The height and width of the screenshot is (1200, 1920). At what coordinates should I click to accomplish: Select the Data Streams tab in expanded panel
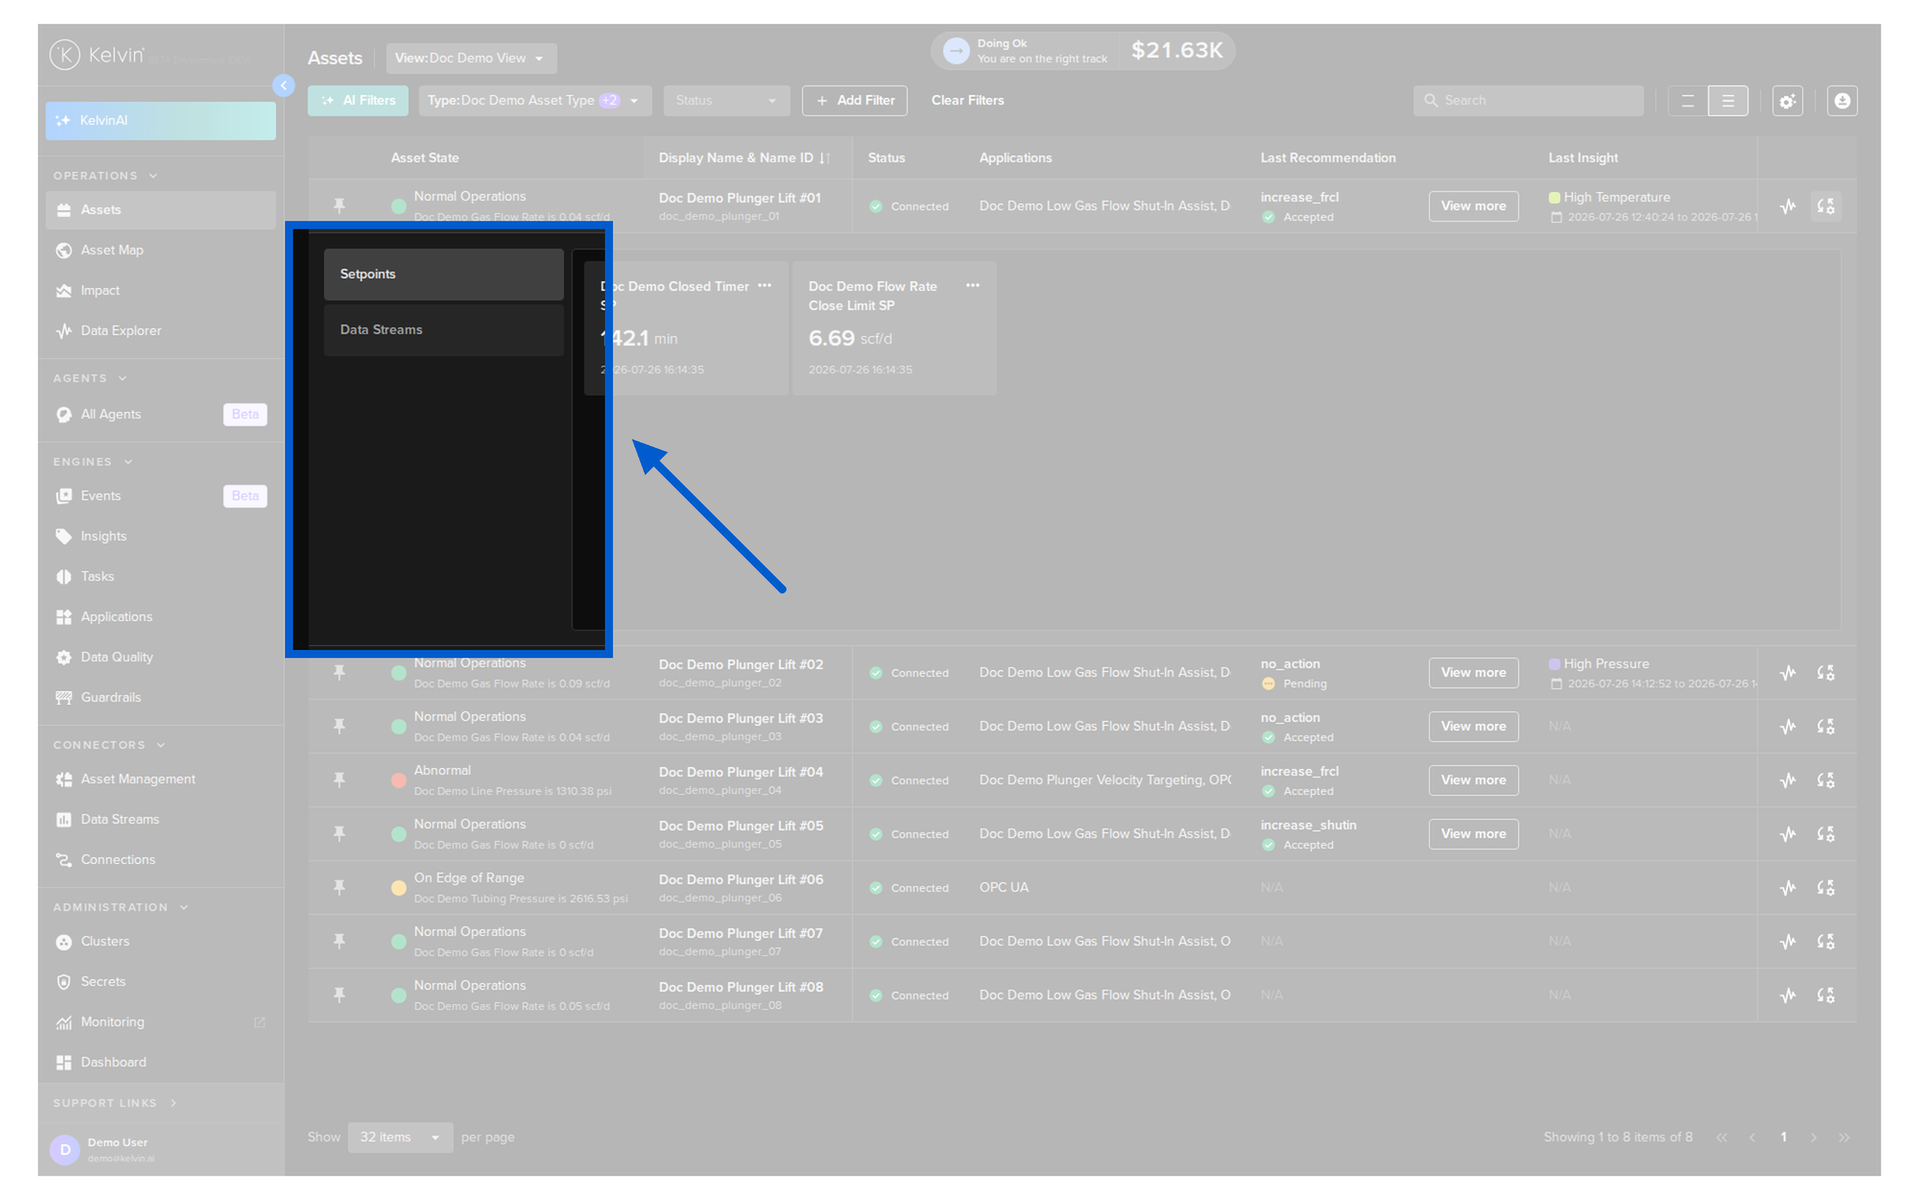[444, 330]
